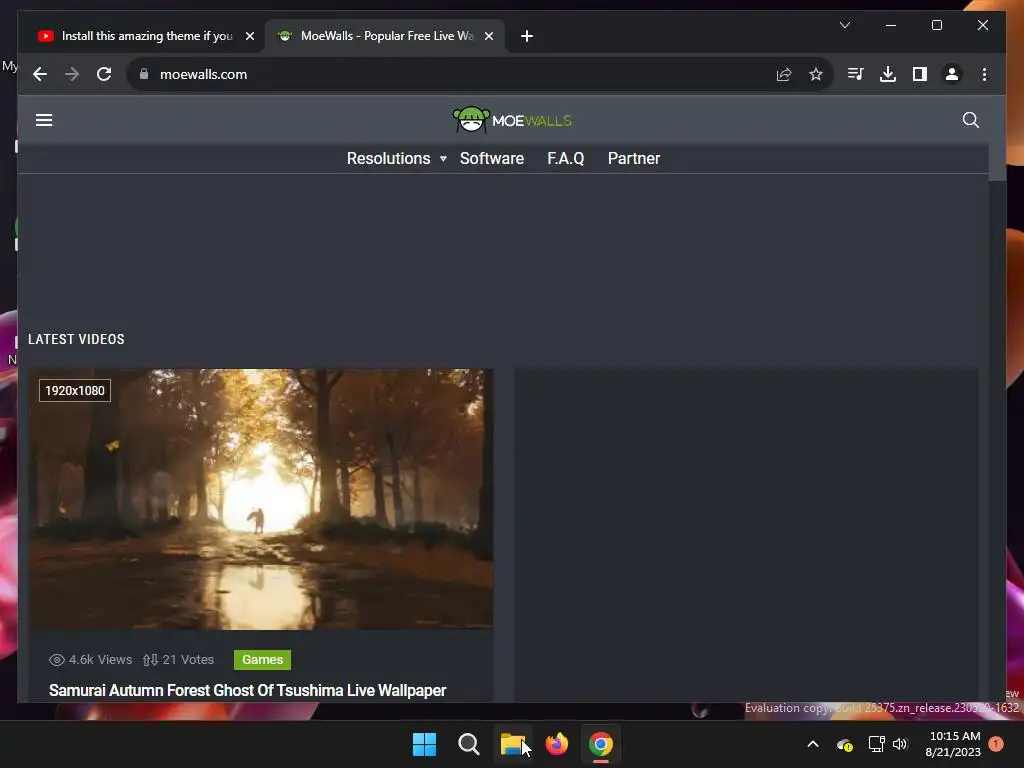Bookmark this tab with the star

(x=816, y=74)
